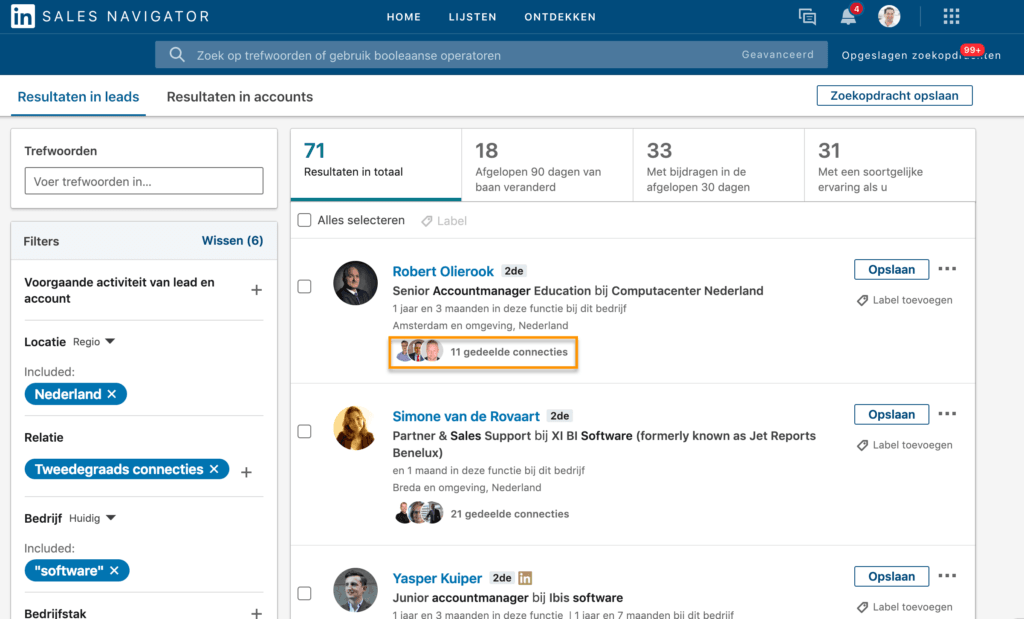Open the Locatie Regio dropdown

click(x=94, y=341)
